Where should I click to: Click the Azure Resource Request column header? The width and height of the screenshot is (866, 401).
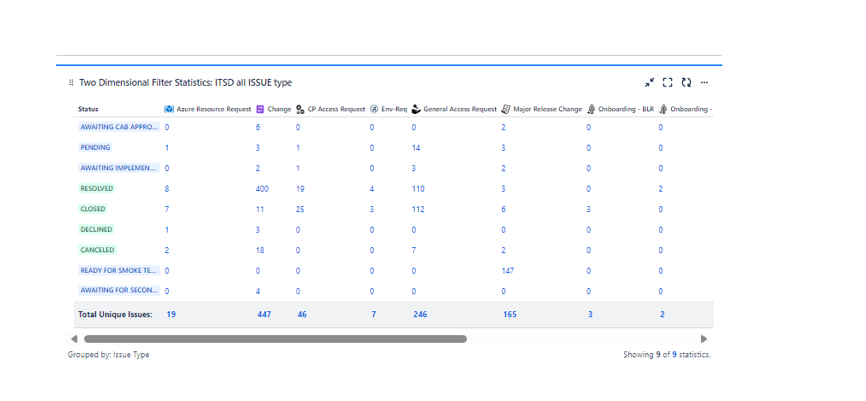[x=214, y=109]
